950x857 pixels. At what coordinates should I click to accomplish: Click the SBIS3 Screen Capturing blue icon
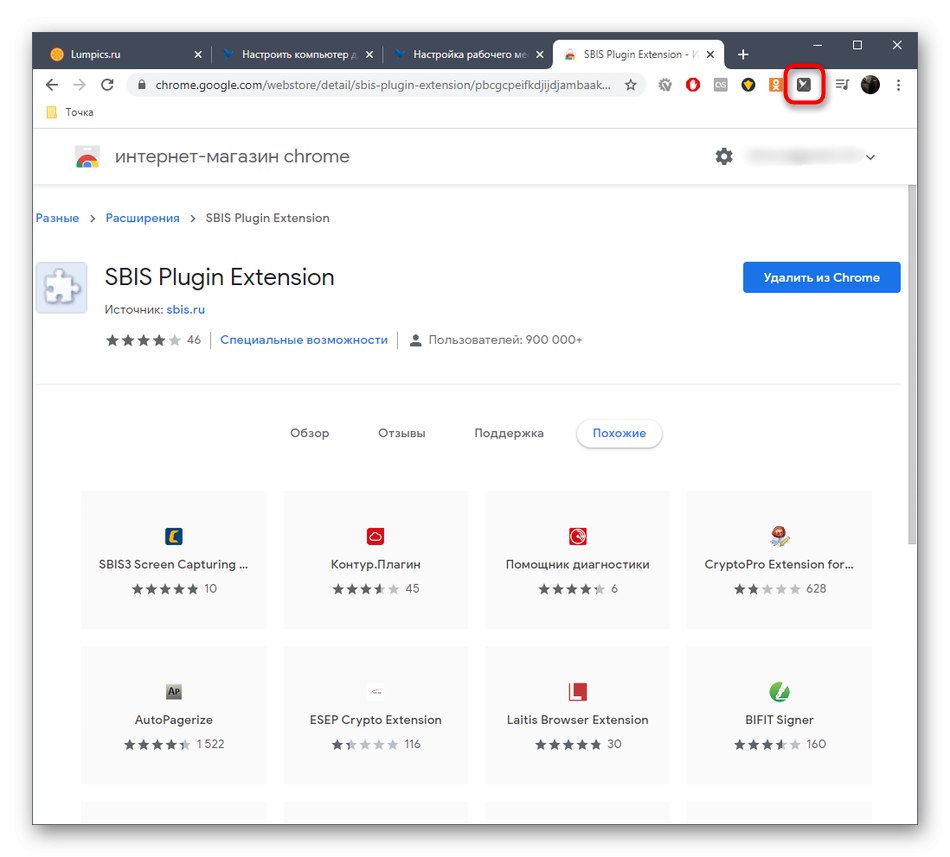pos(174,536)
